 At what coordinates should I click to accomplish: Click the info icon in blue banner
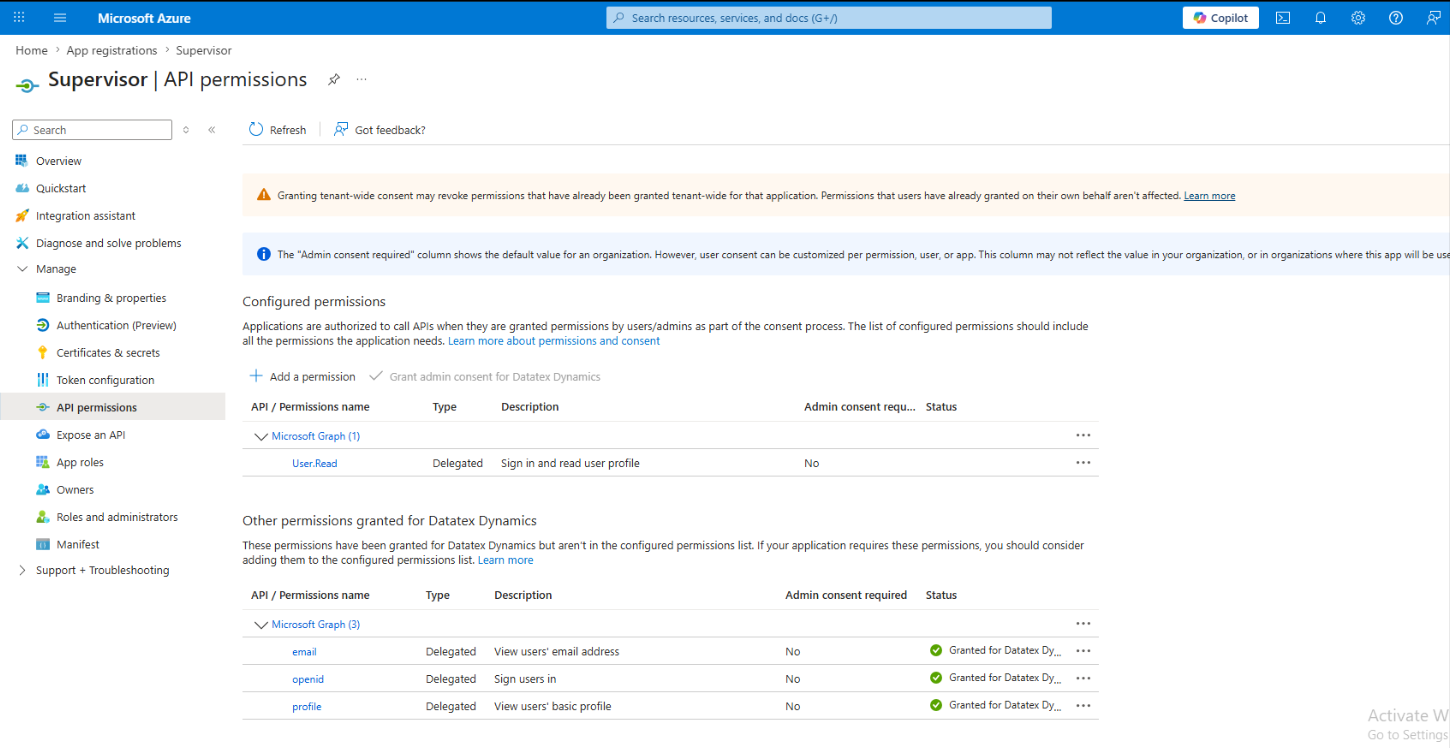pyautogui.click(x=264, y=255)
